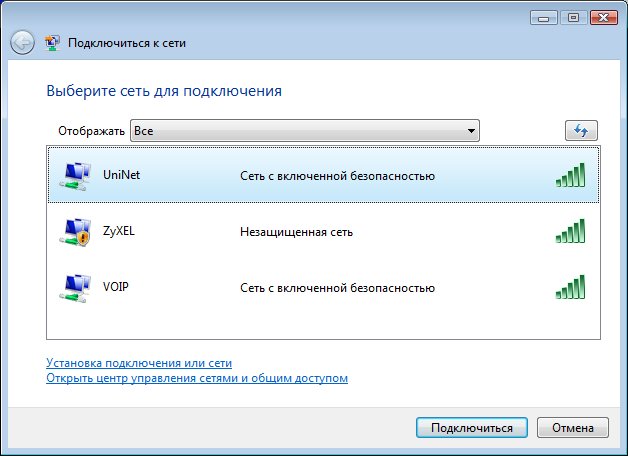Click the refresh network list icon

[x=580, y=131]
